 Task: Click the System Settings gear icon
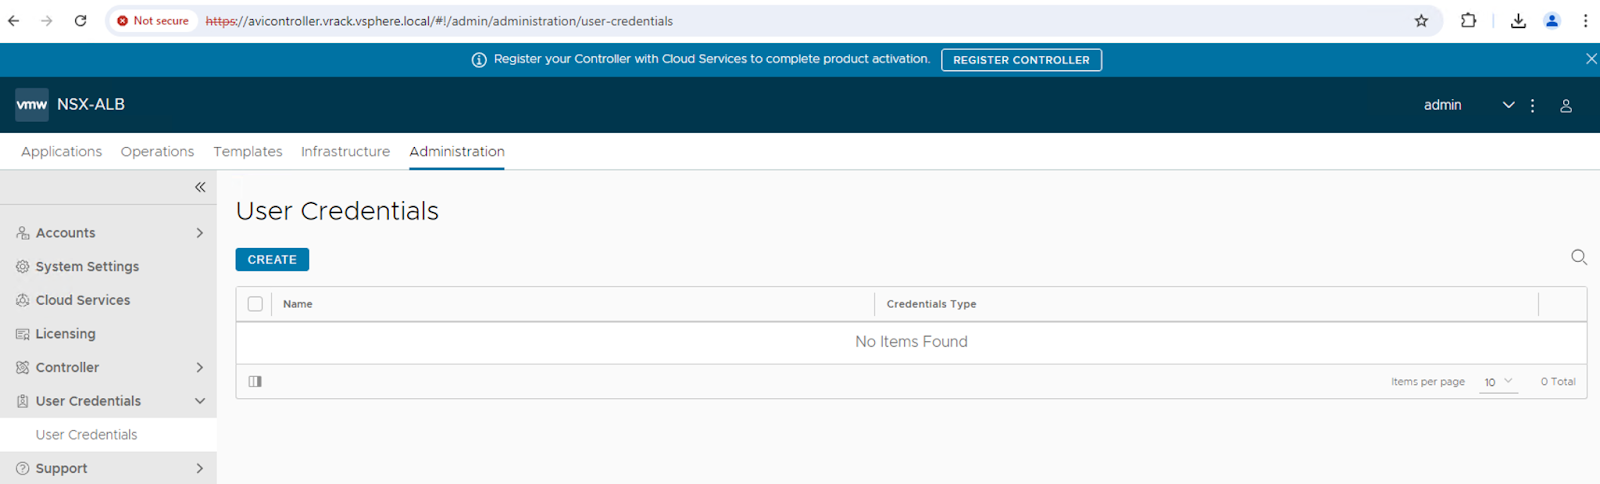[x=23, y=267]
